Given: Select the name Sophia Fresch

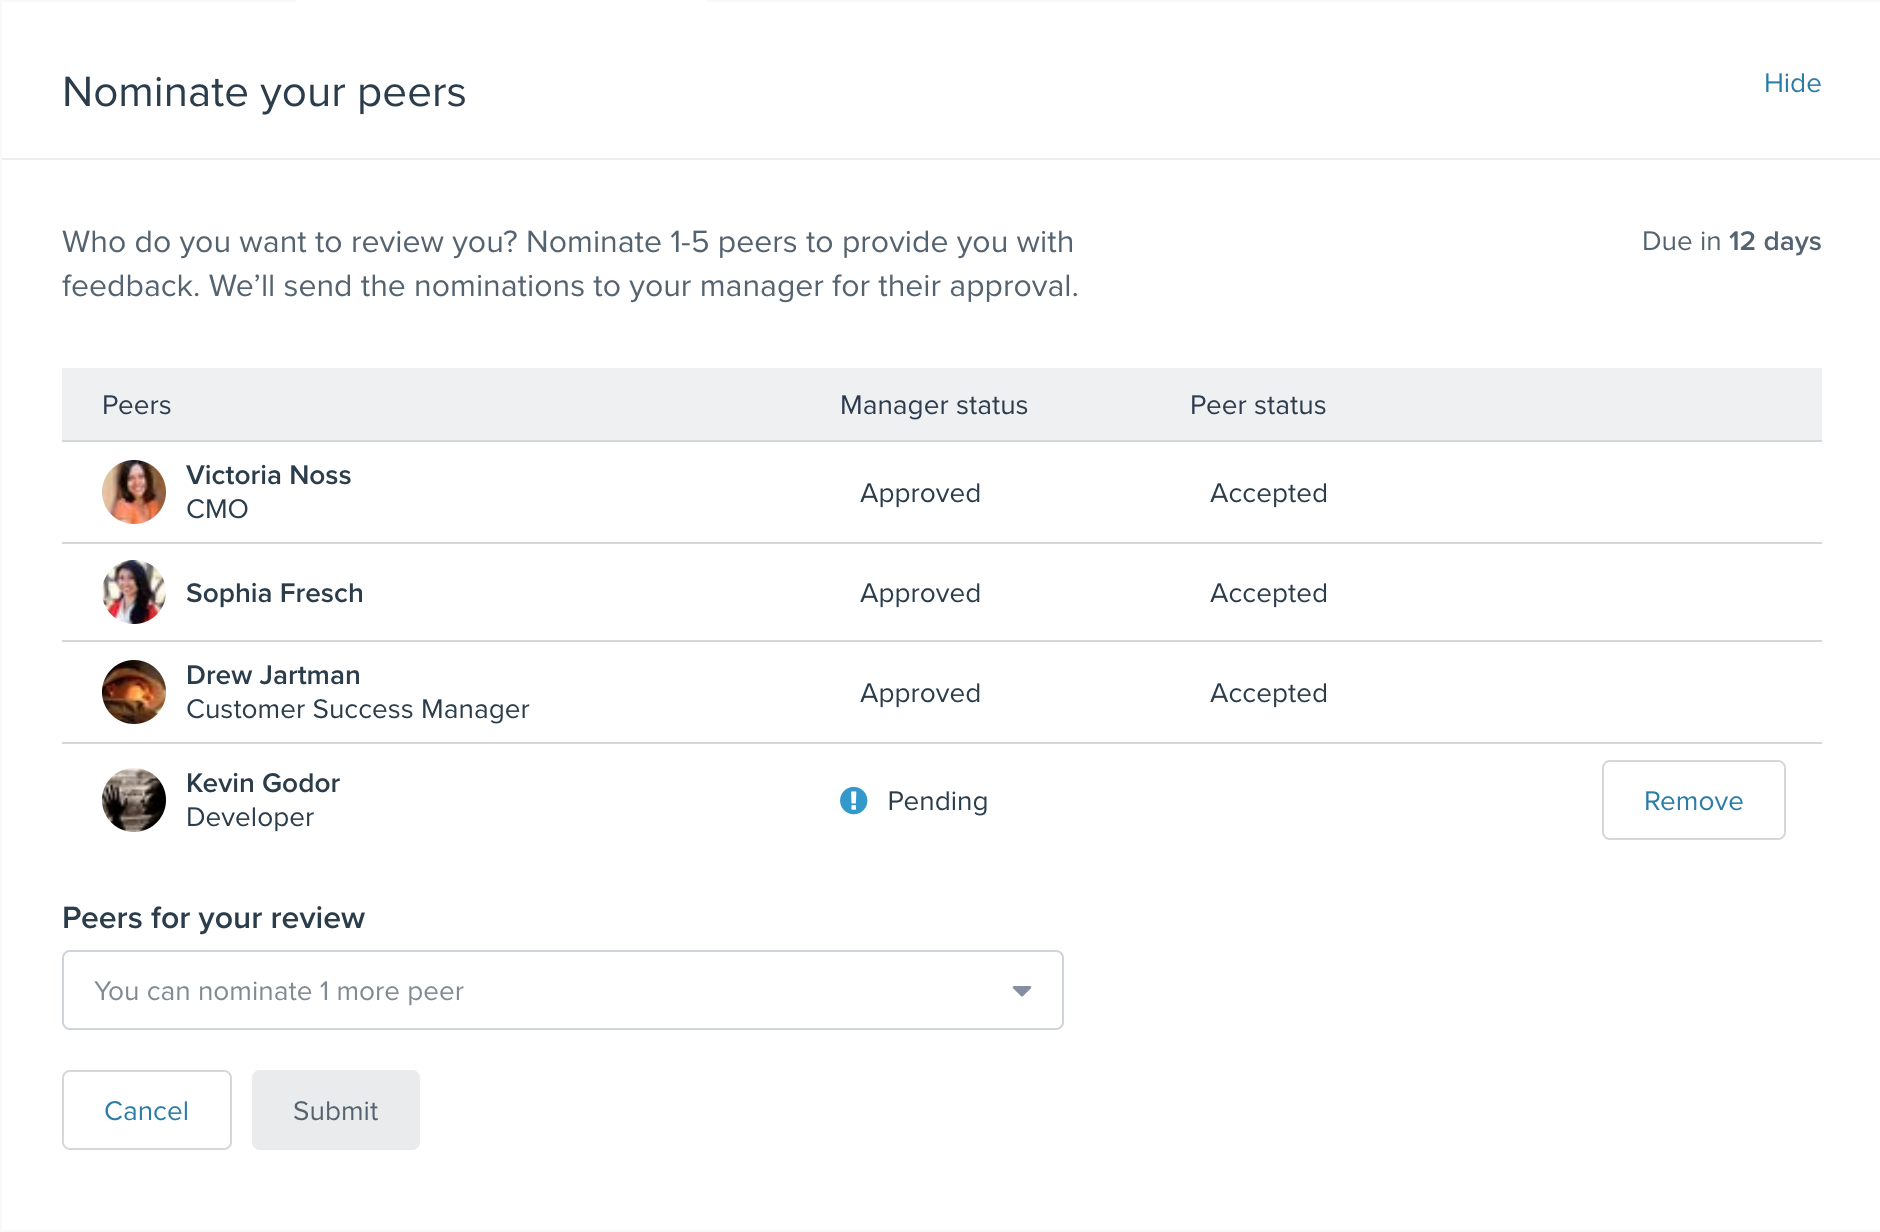Looking at the screenshot, I should coord(274,593).
